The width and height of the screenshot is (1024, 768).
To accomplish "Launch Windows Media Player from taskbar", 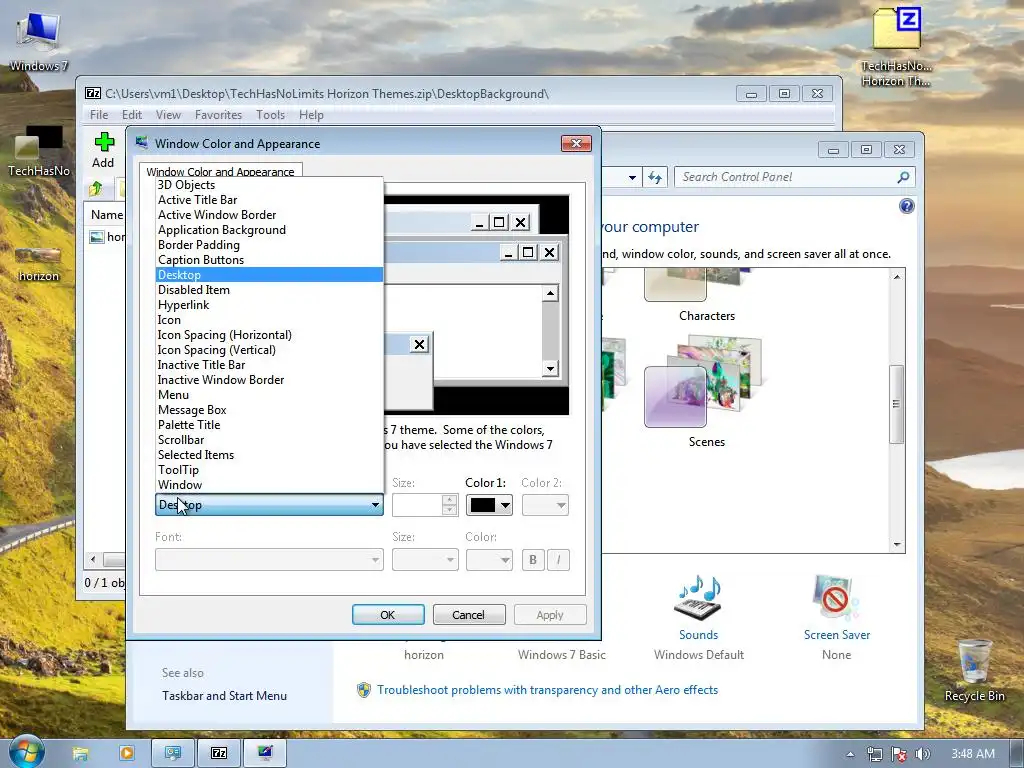I will click(x=127, y=753).
